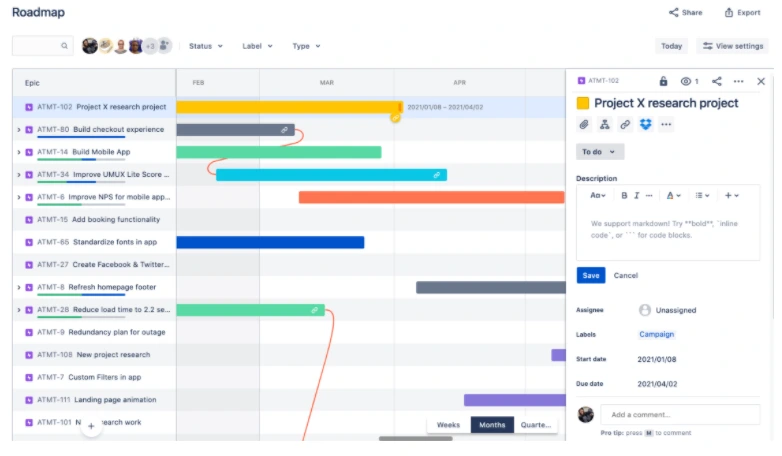
Task: Save the description
Action: pyautogui.click(x=591, y=275)
